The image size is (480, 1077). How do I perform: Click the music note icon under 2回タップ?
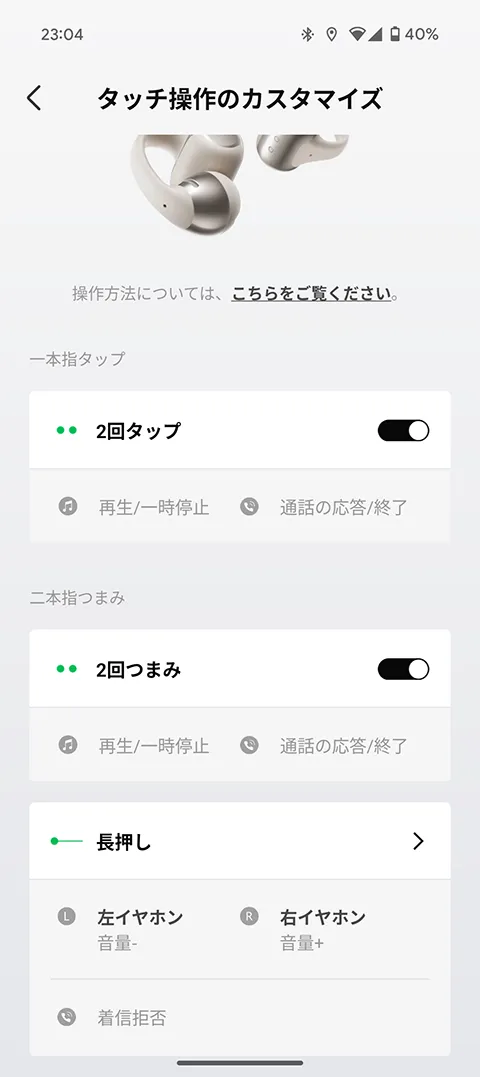click(x=67, y=507)
